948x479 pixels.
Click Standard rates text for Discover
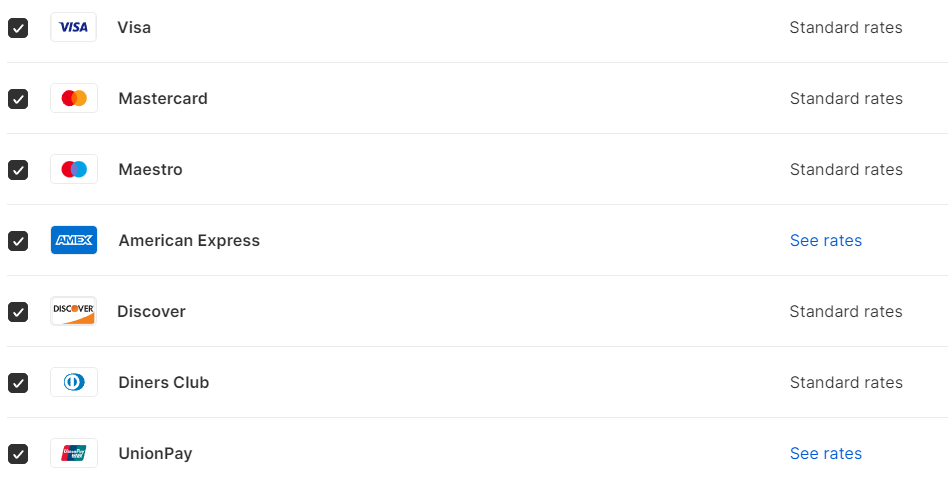(846, 311)
